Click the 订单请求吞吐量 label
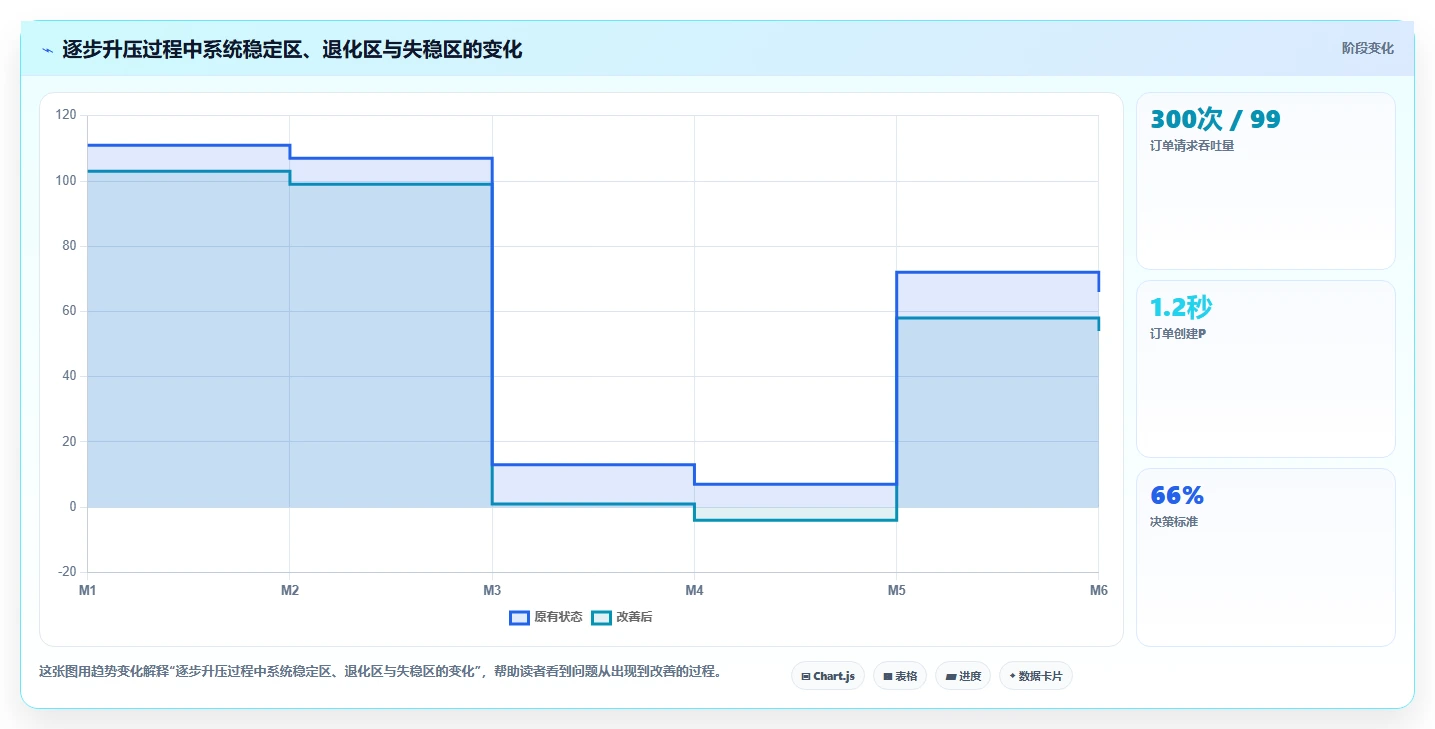Screen dimensions: 1435x729 pyautogui.click(x=1192, y=145)
